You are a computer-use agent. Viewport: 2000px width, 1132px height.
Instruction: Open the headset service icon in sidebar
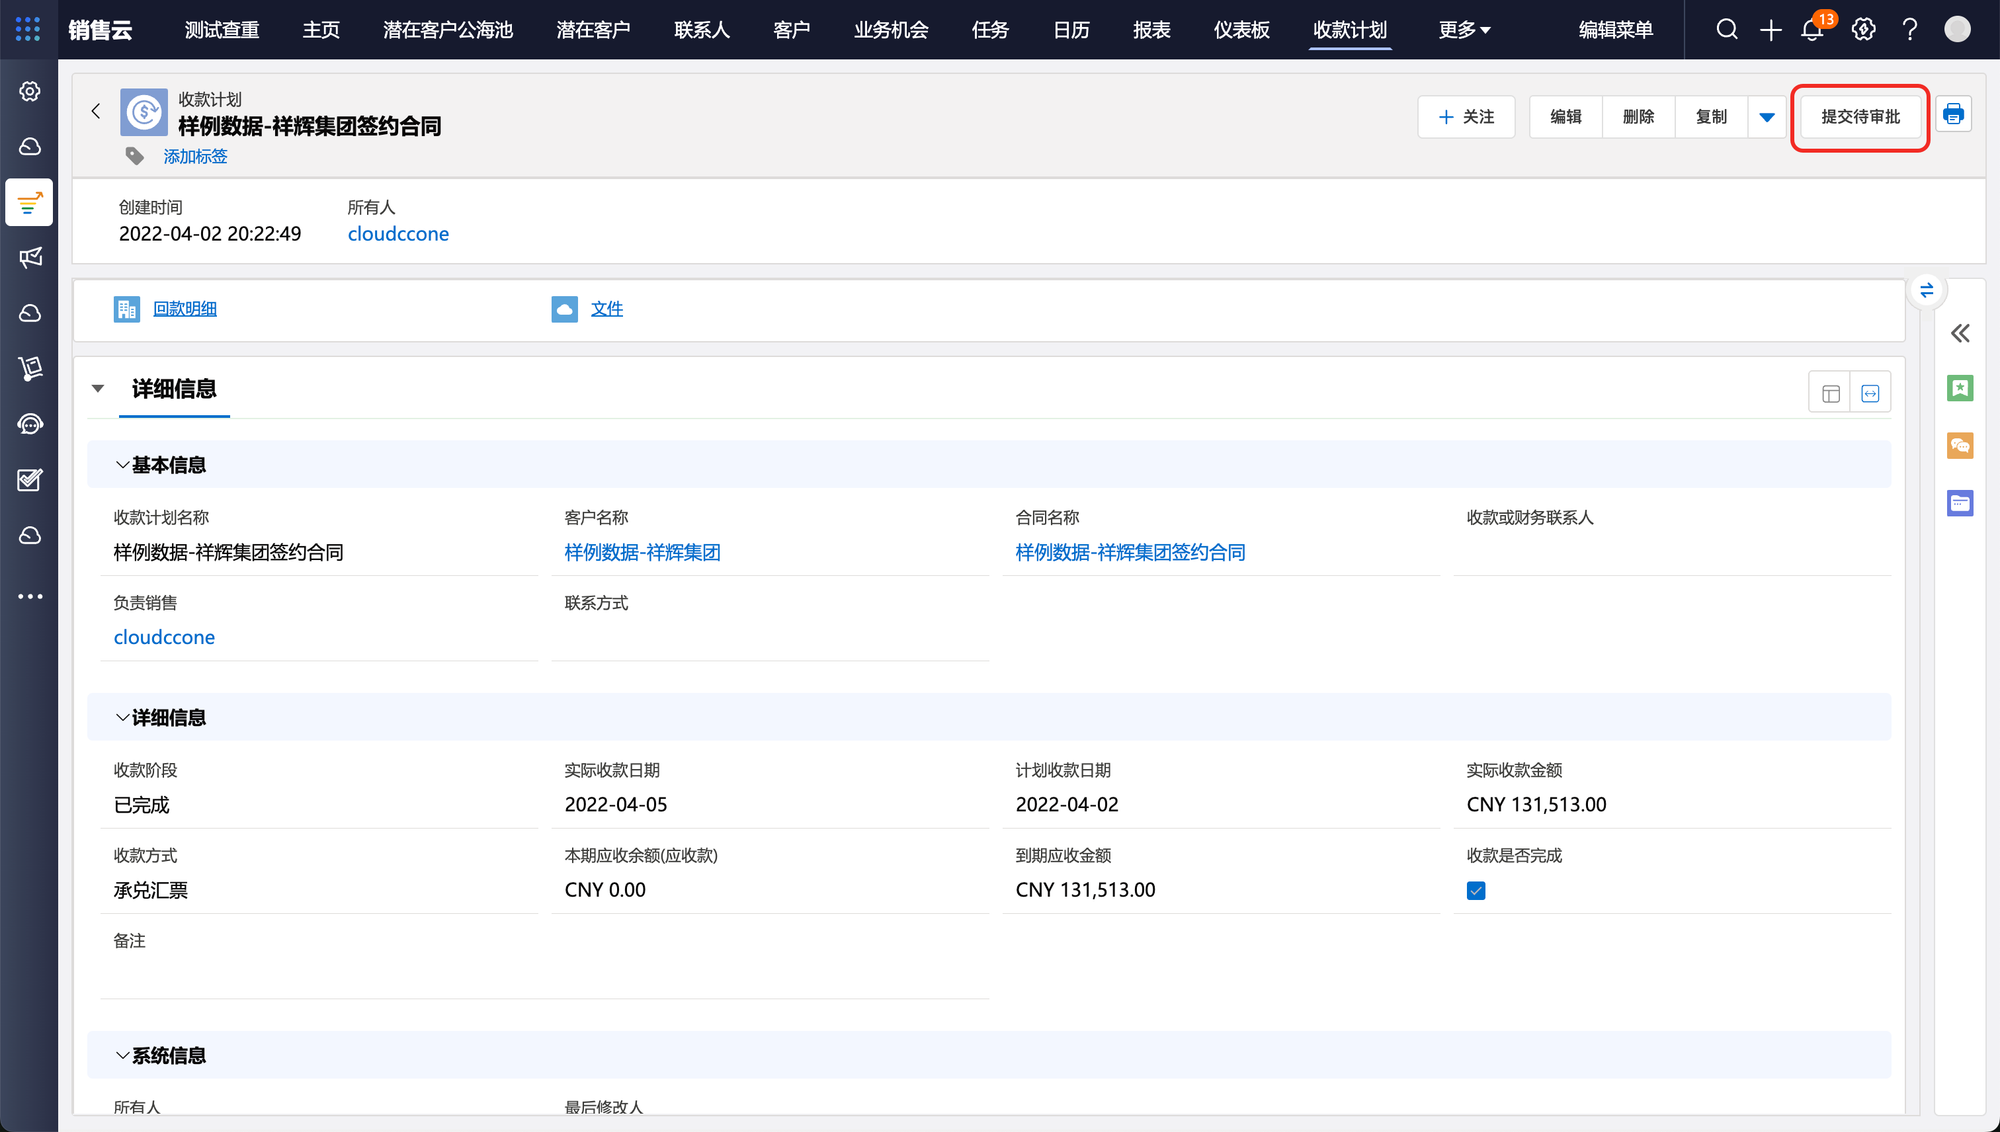30,424
